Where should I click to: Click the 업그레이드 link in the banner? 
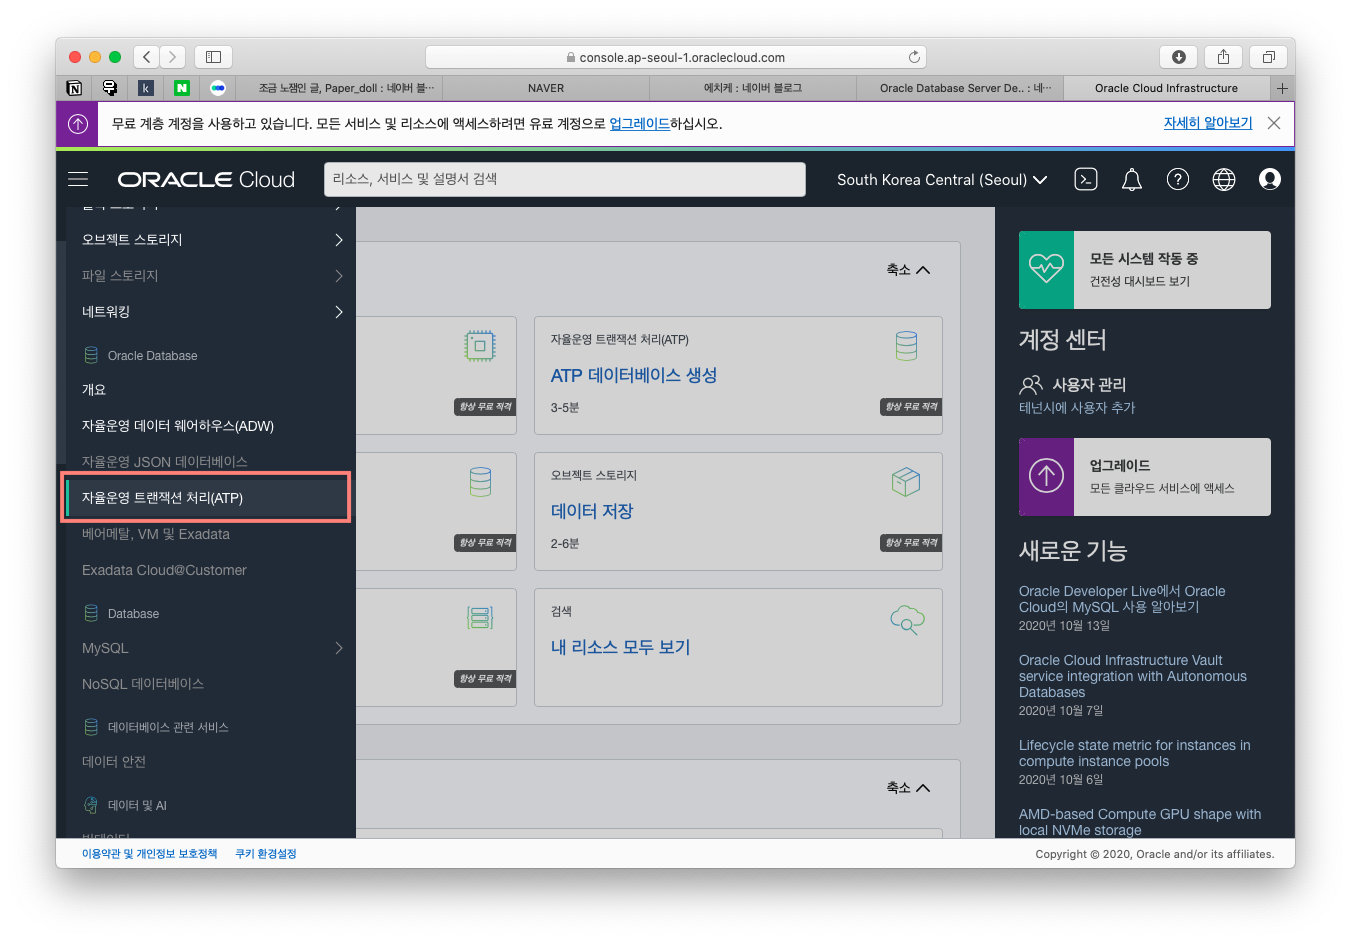(x=639, y=124)
